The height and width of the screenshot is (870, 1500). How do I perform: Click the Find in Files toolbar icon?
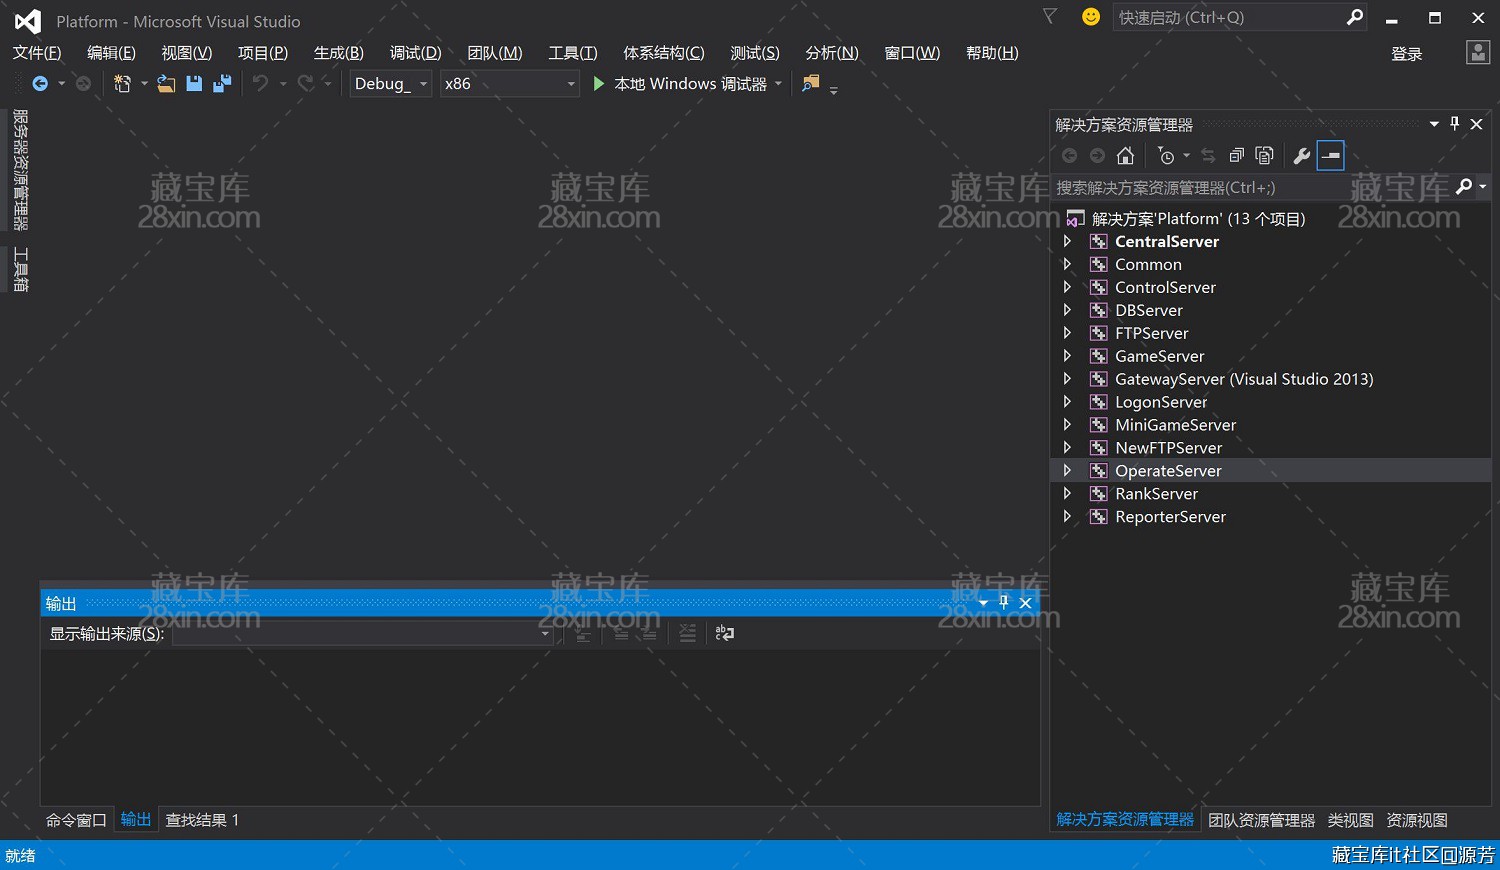tap(811, 84)
